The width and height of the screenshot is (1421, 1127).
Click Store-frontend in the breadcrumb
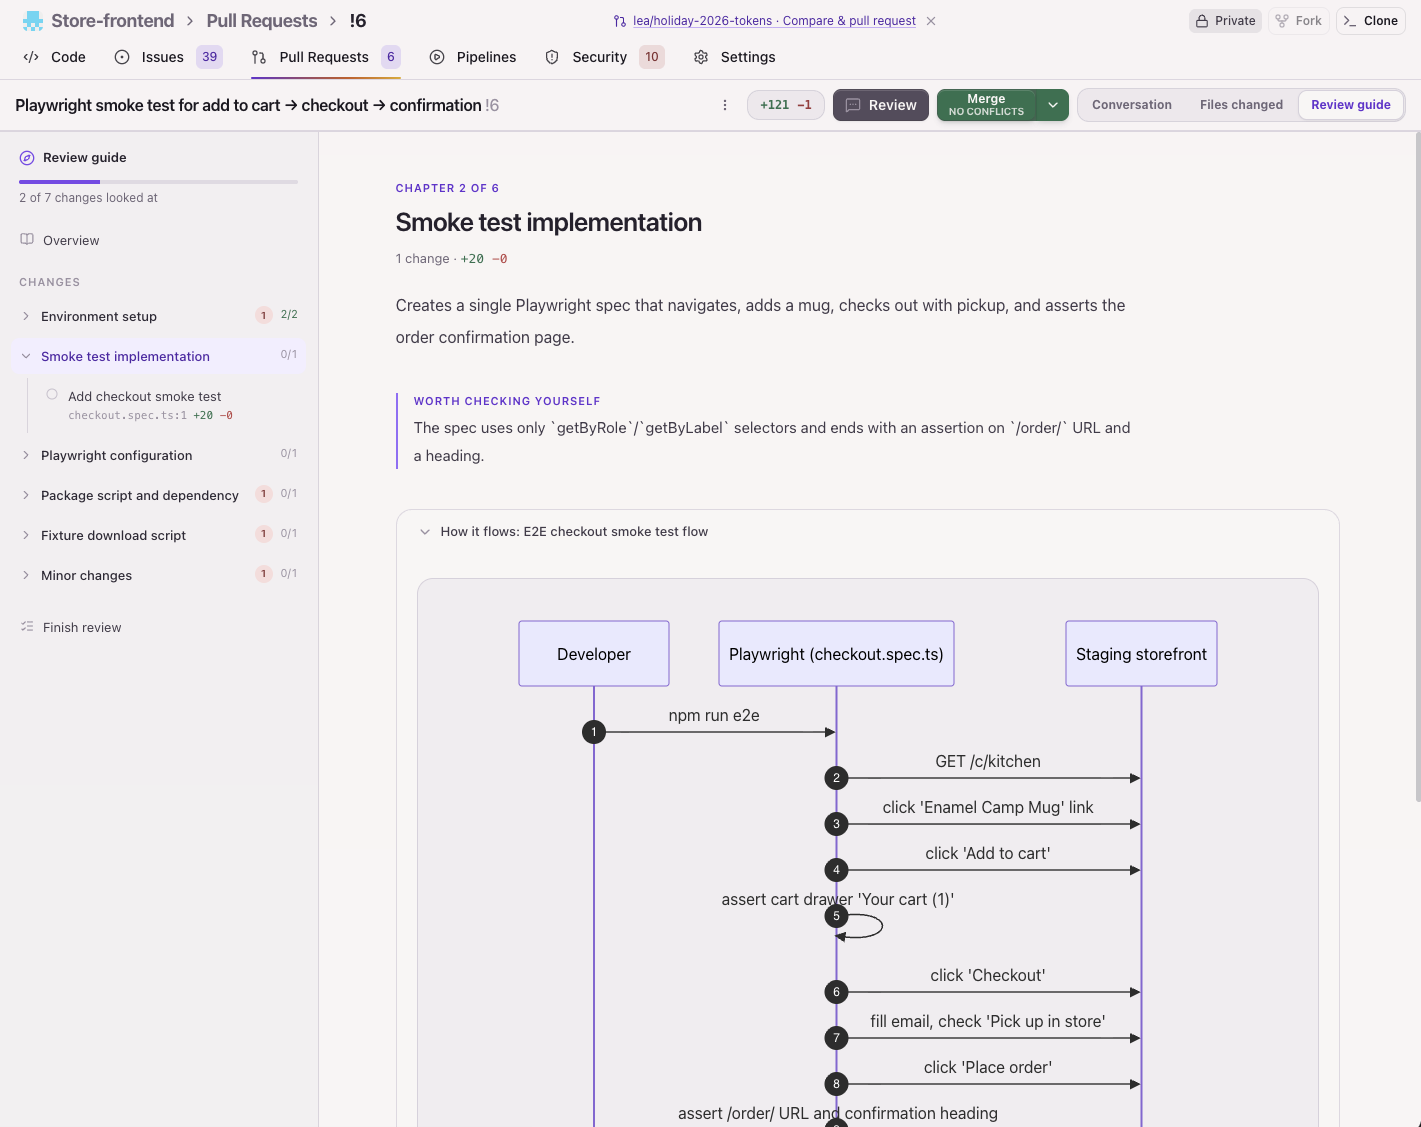112,21
